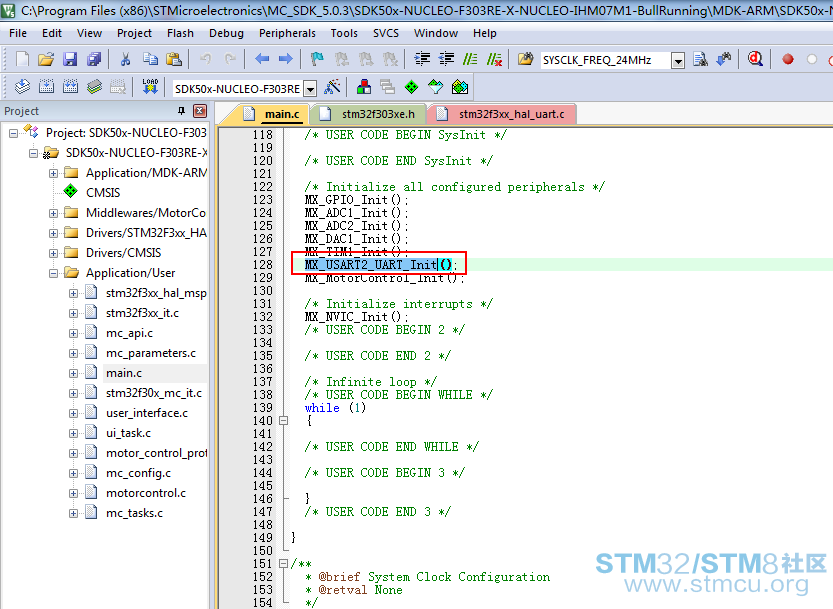Copy selection using the copy icon
The height and width of the screenshot is (609, 833).
pyautogui.click(x=150, y=59)
